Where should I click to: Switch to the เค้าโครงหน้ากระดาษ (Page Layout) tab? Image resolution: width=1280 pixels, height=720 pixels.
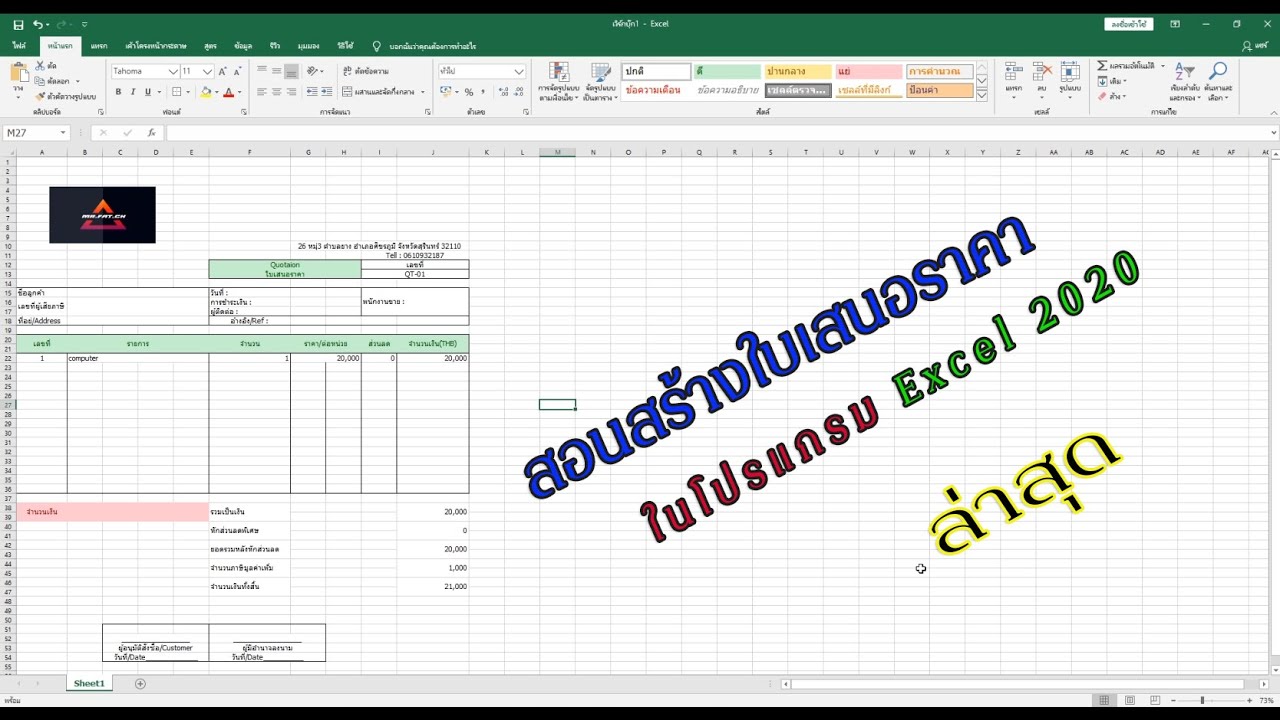point(156,46)
